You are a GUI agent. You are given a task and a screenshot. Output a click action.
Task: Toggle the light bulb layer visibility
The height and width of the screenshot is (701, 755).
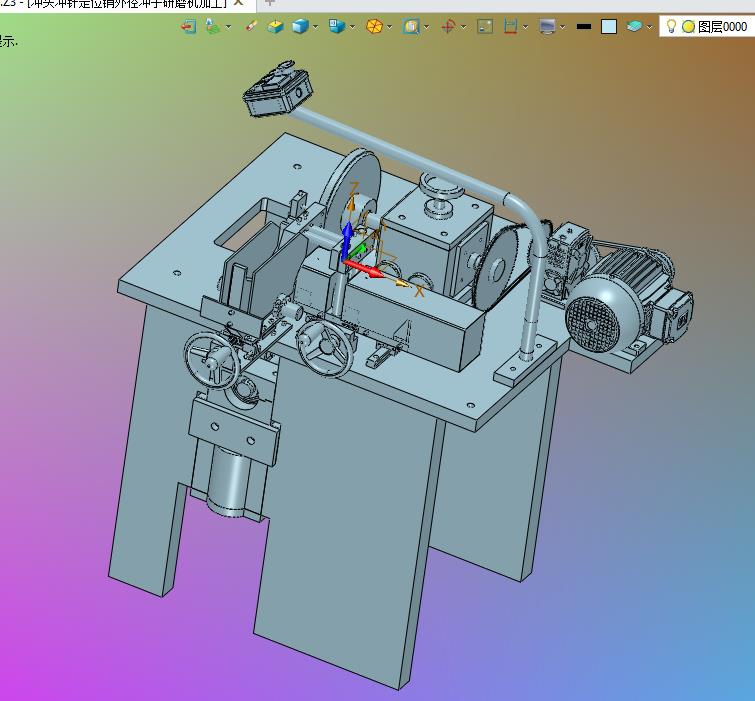point(671,26)
